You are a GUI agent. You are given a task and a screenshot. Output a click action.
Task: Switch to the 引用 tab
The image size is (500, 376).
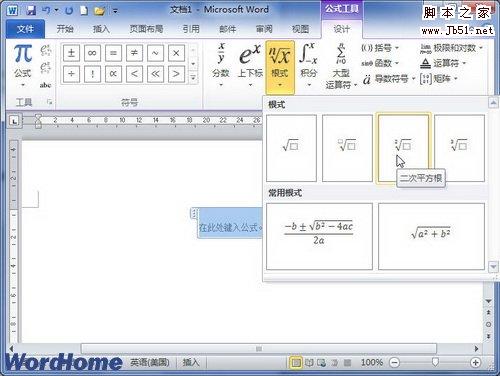[x=191, y=29]
